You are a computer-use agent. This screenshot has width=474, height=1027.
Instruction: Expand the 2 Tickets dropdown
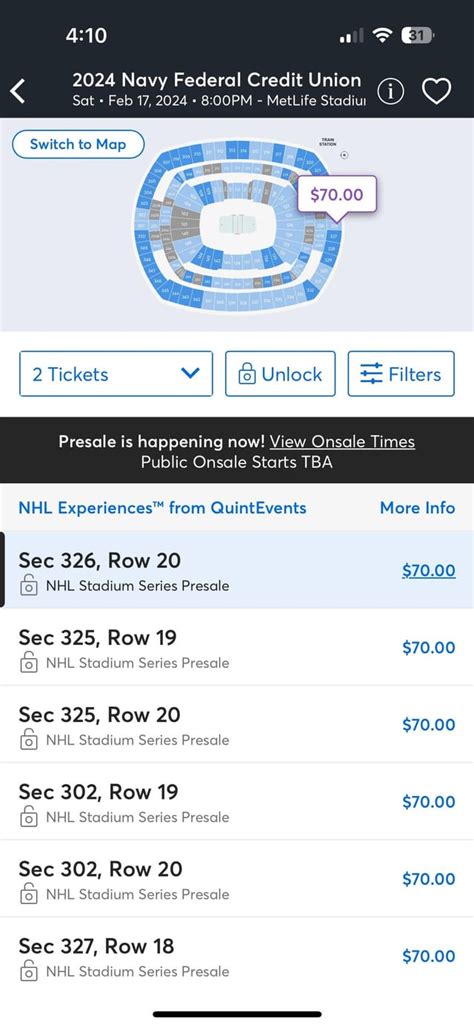(116, 374)
